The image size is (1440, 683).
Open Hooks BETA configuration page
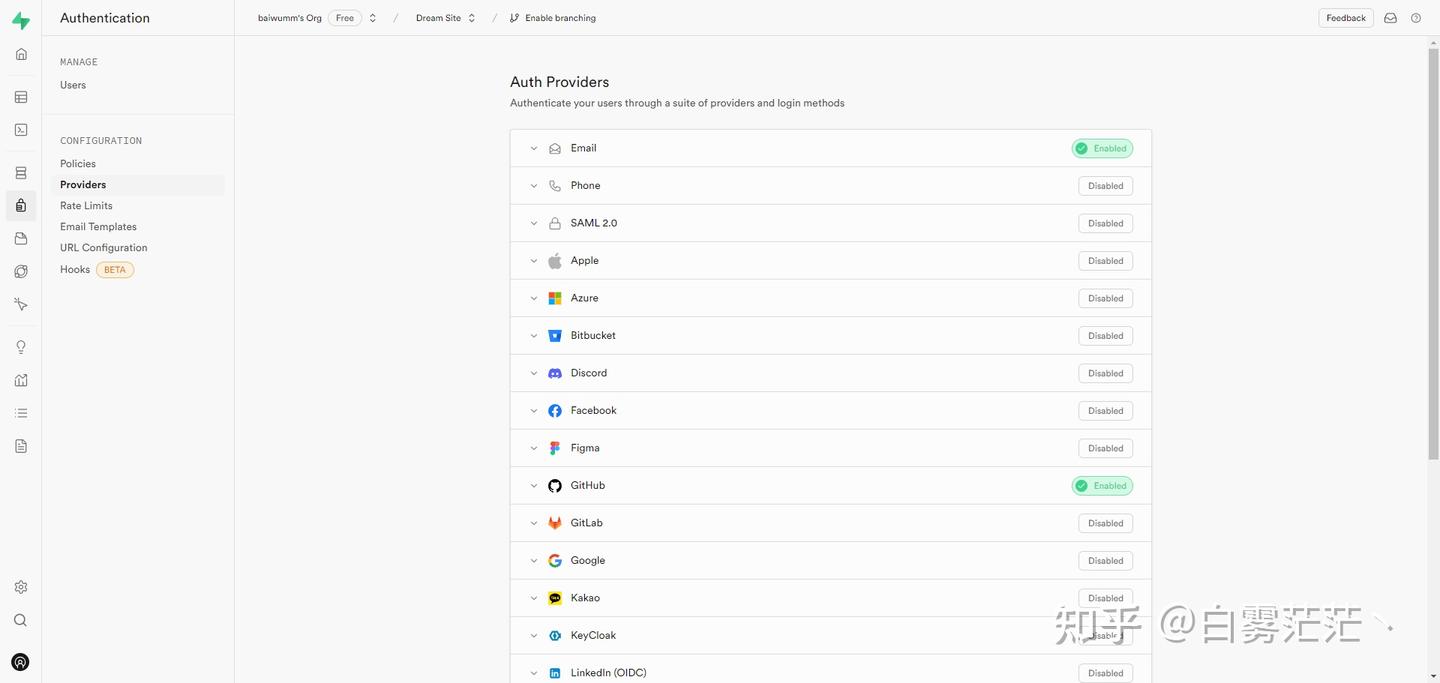[x=96, y=270]
